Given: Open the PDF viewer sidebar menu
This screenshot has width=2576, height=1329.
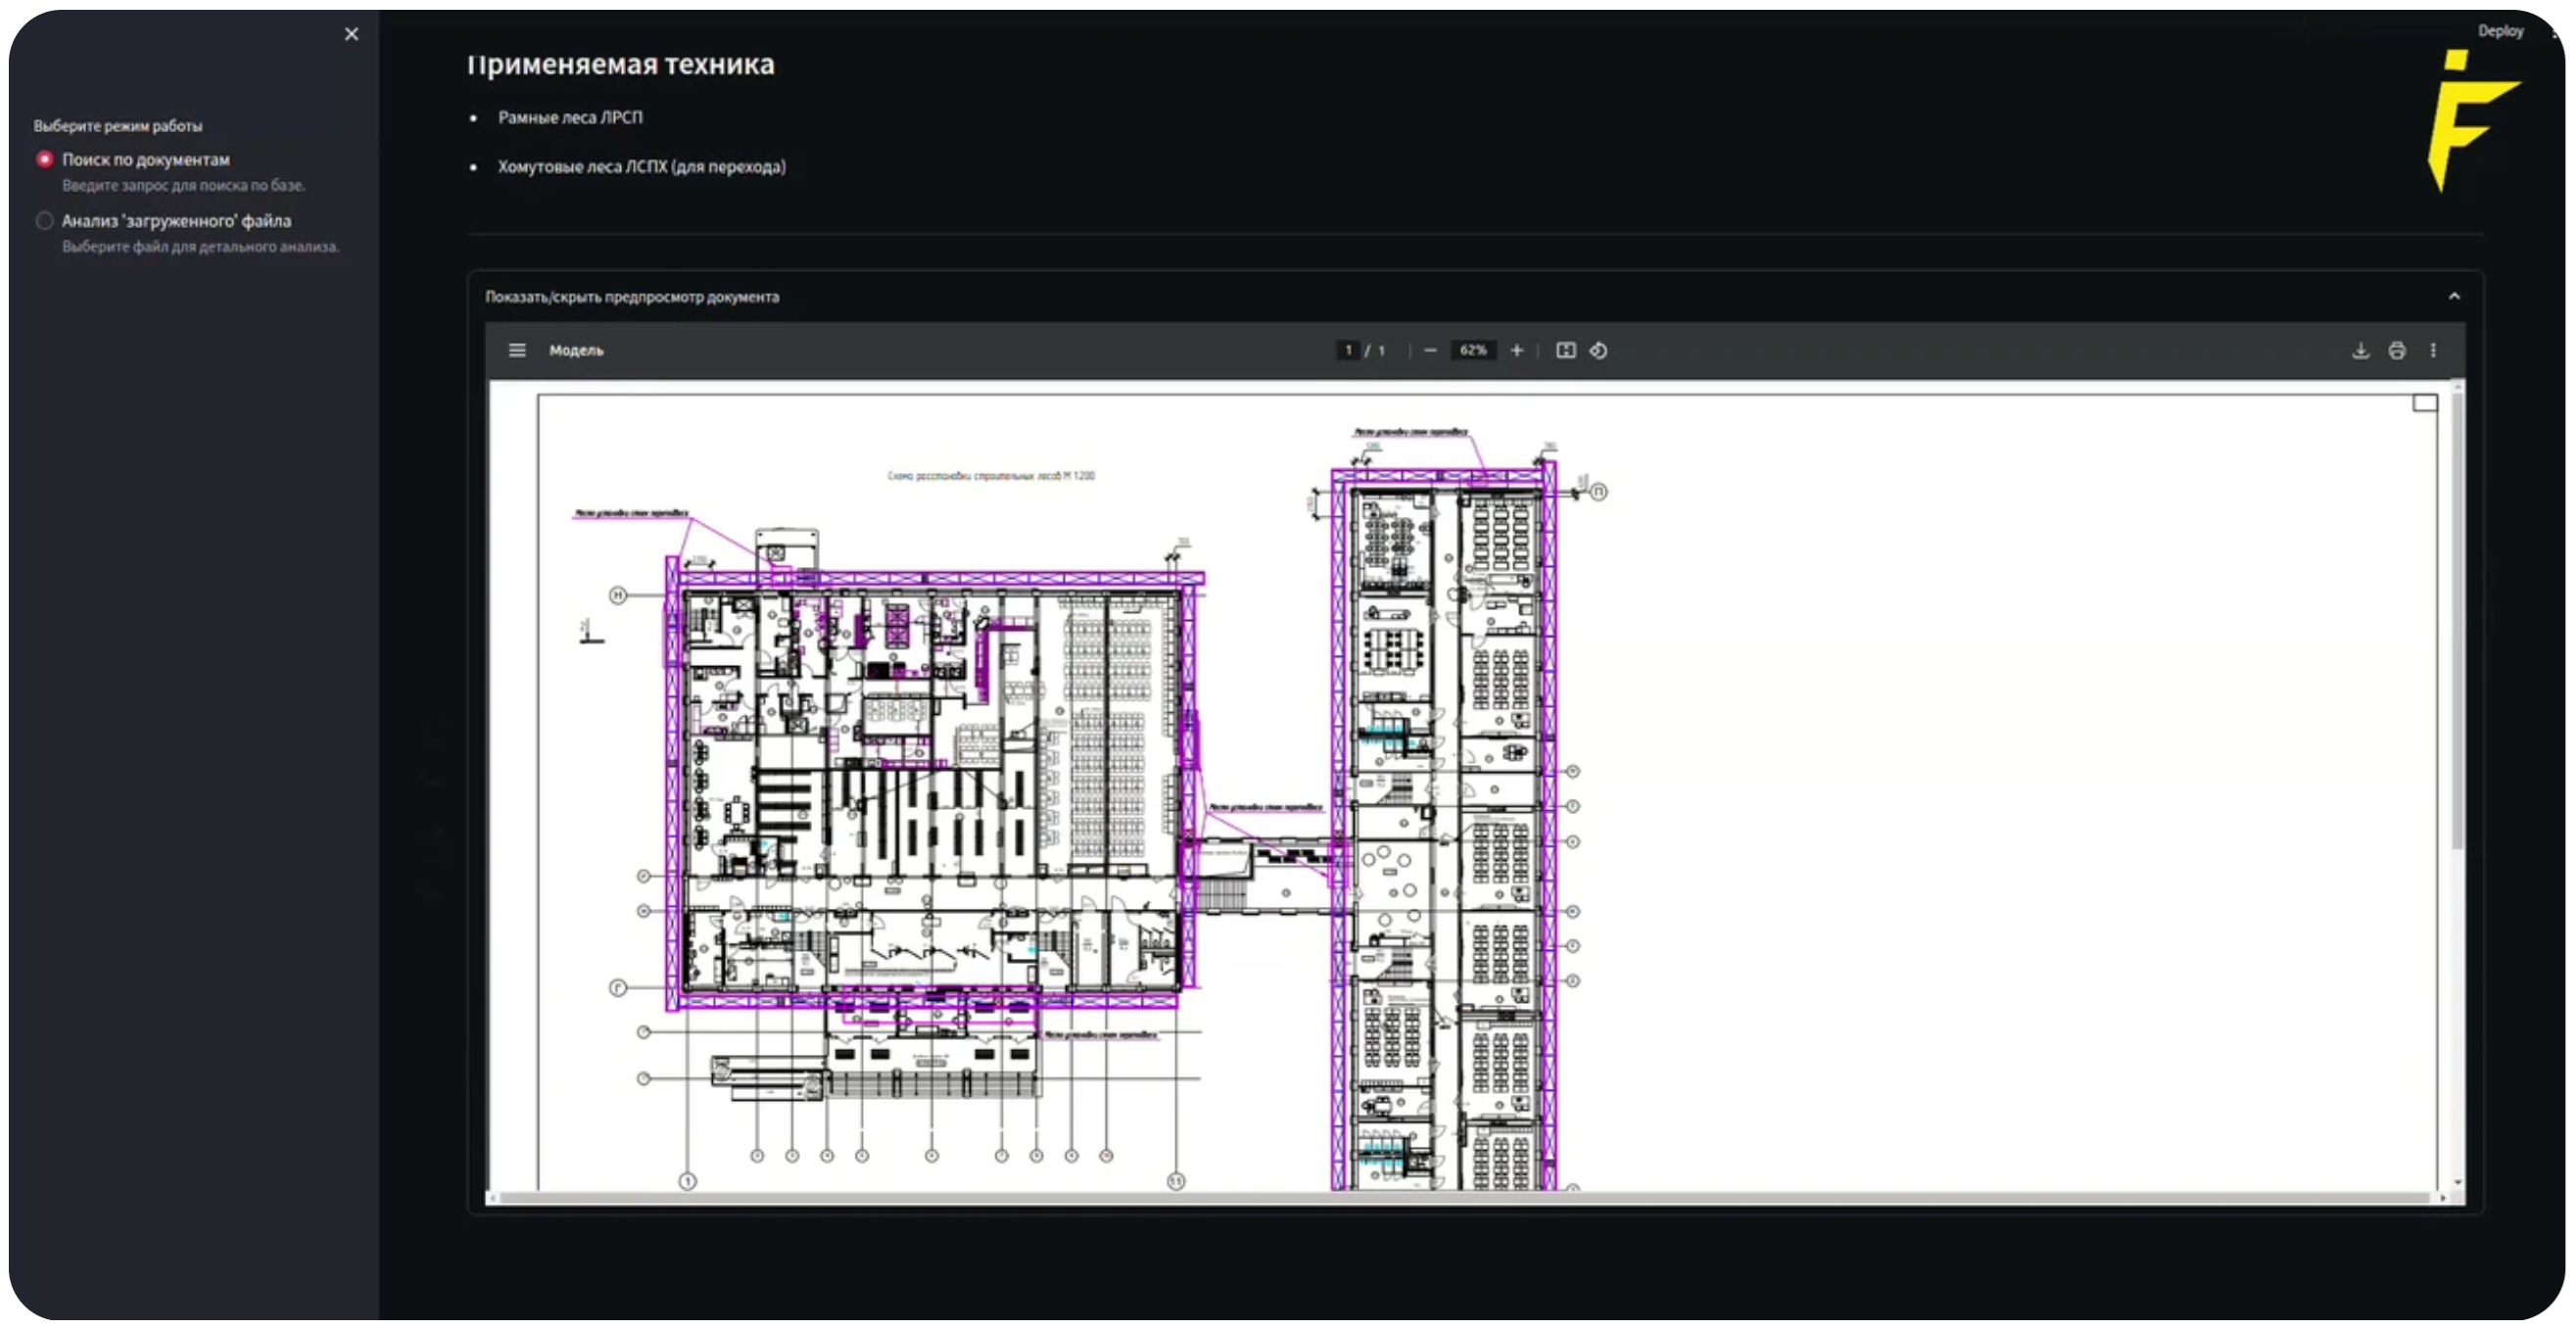Looking at the screenshot, I should coord(516,350).
